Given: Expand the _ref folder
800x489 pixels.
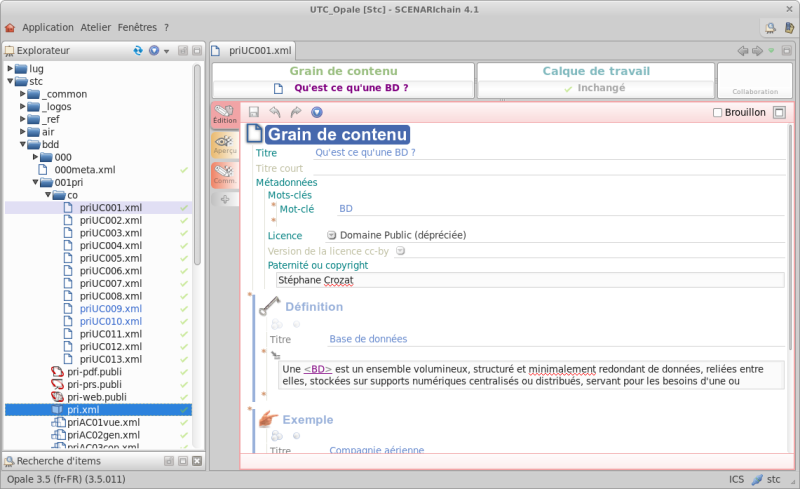Looking at the screenshot, I should pyautogui.click(x=22, y=119).
